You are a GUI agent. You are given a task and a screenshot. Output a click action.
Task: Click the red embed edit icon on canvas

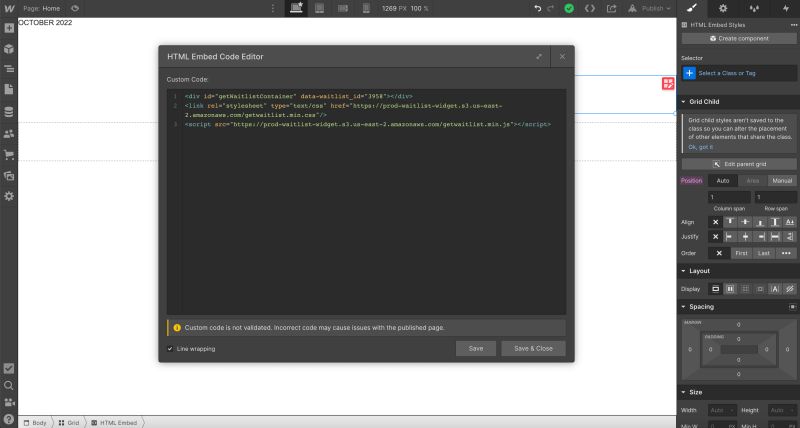[668, 84]
